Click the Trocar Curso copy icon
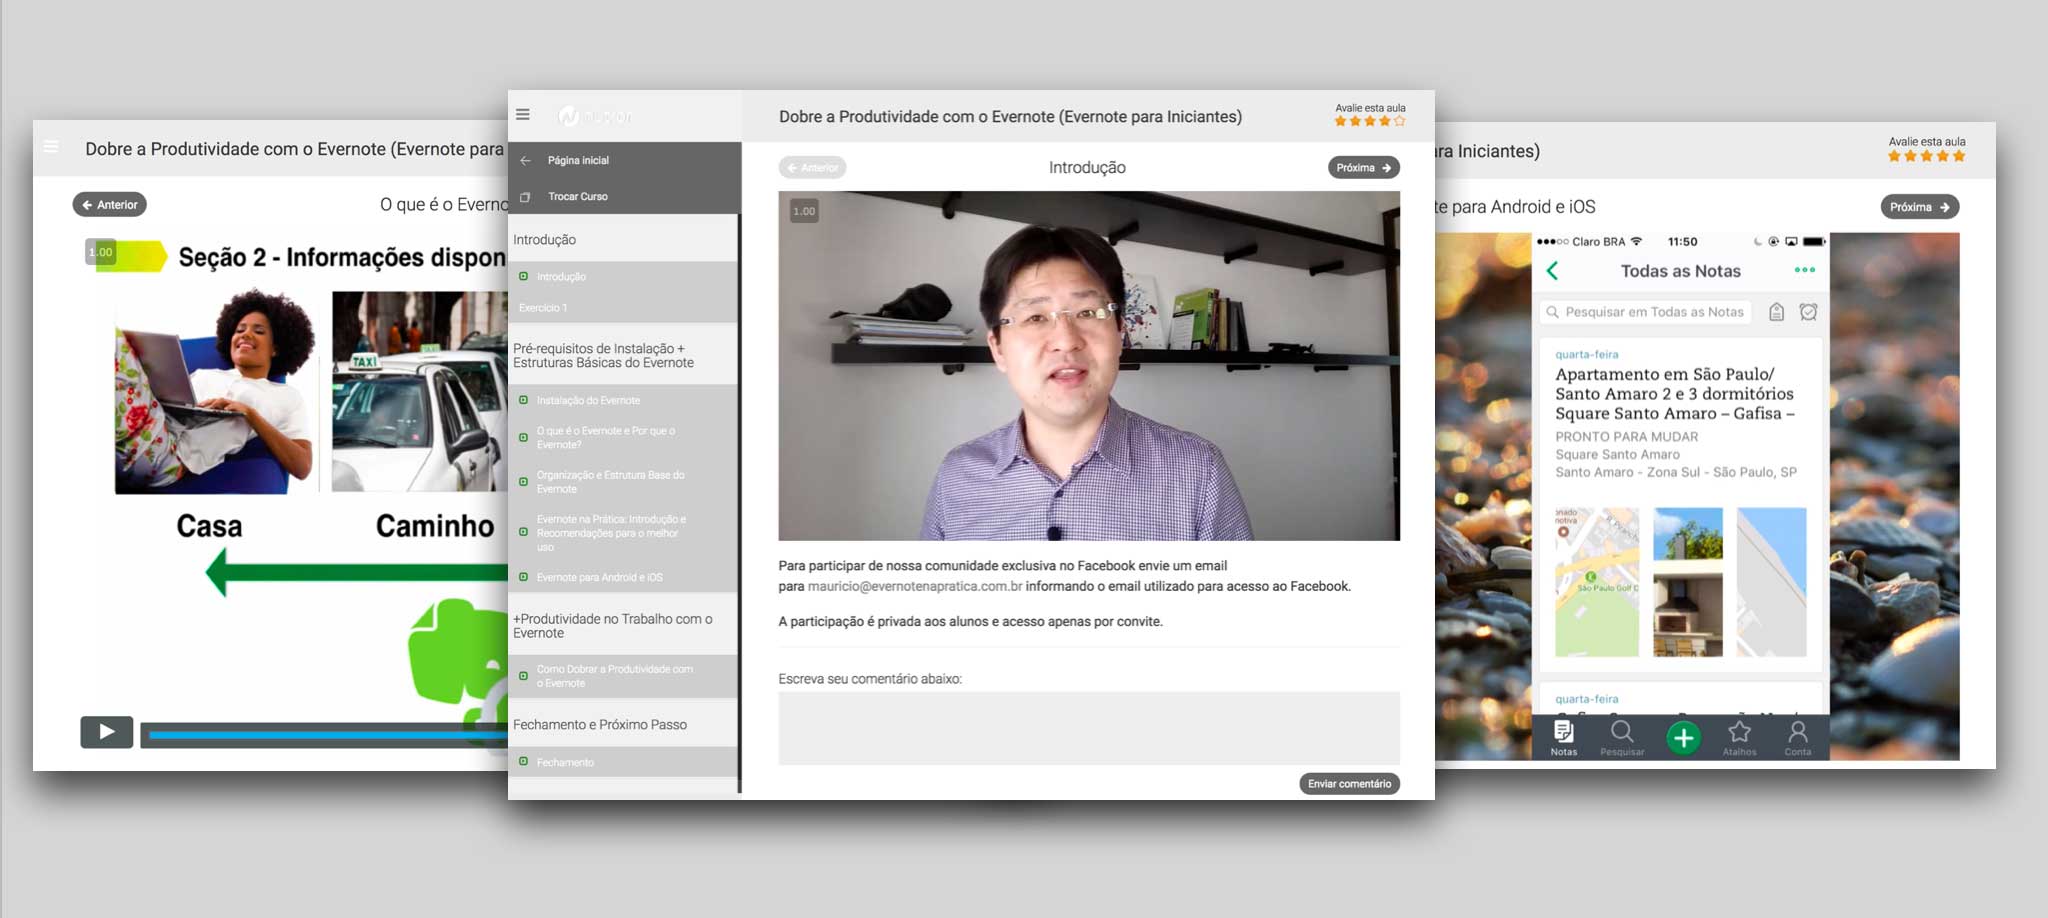The height and width of the screenshot is (918, 2048). coord(525,197)
